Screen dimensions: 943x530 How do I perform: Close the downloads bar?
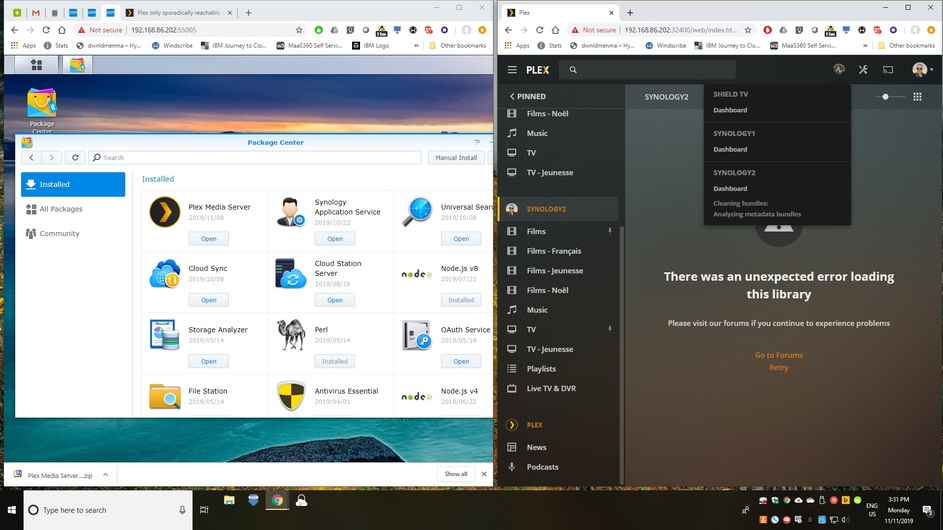(484, 474)
